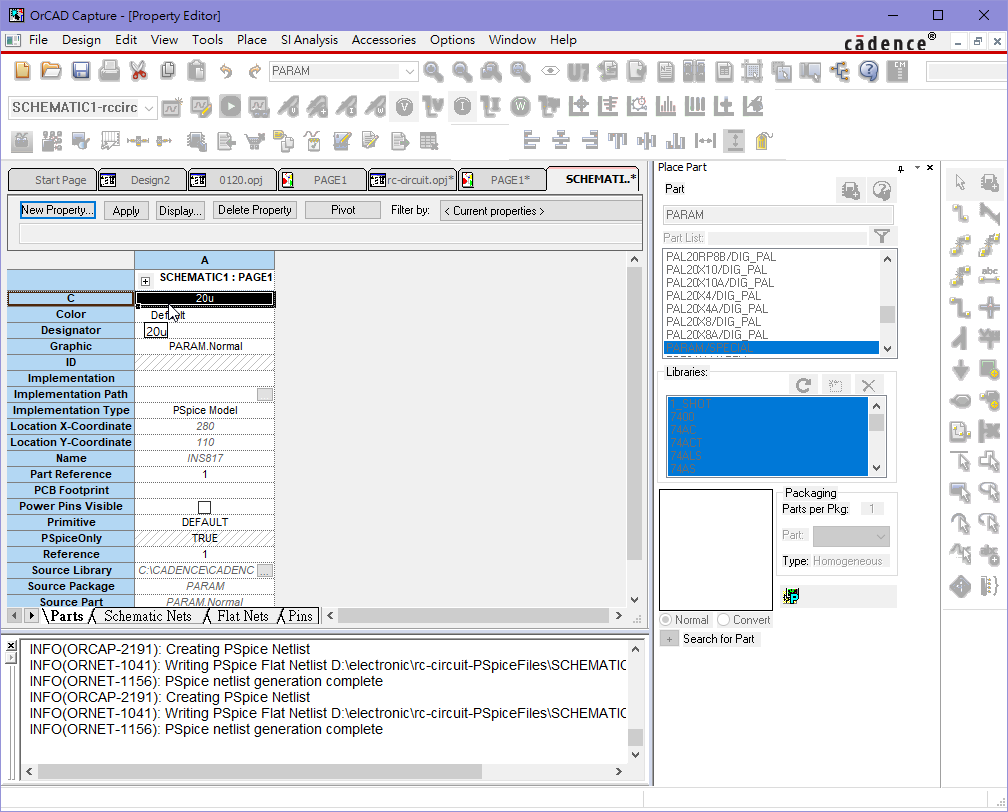
Task: Click the Copy icon in toolbar
Action: point(168,70)
